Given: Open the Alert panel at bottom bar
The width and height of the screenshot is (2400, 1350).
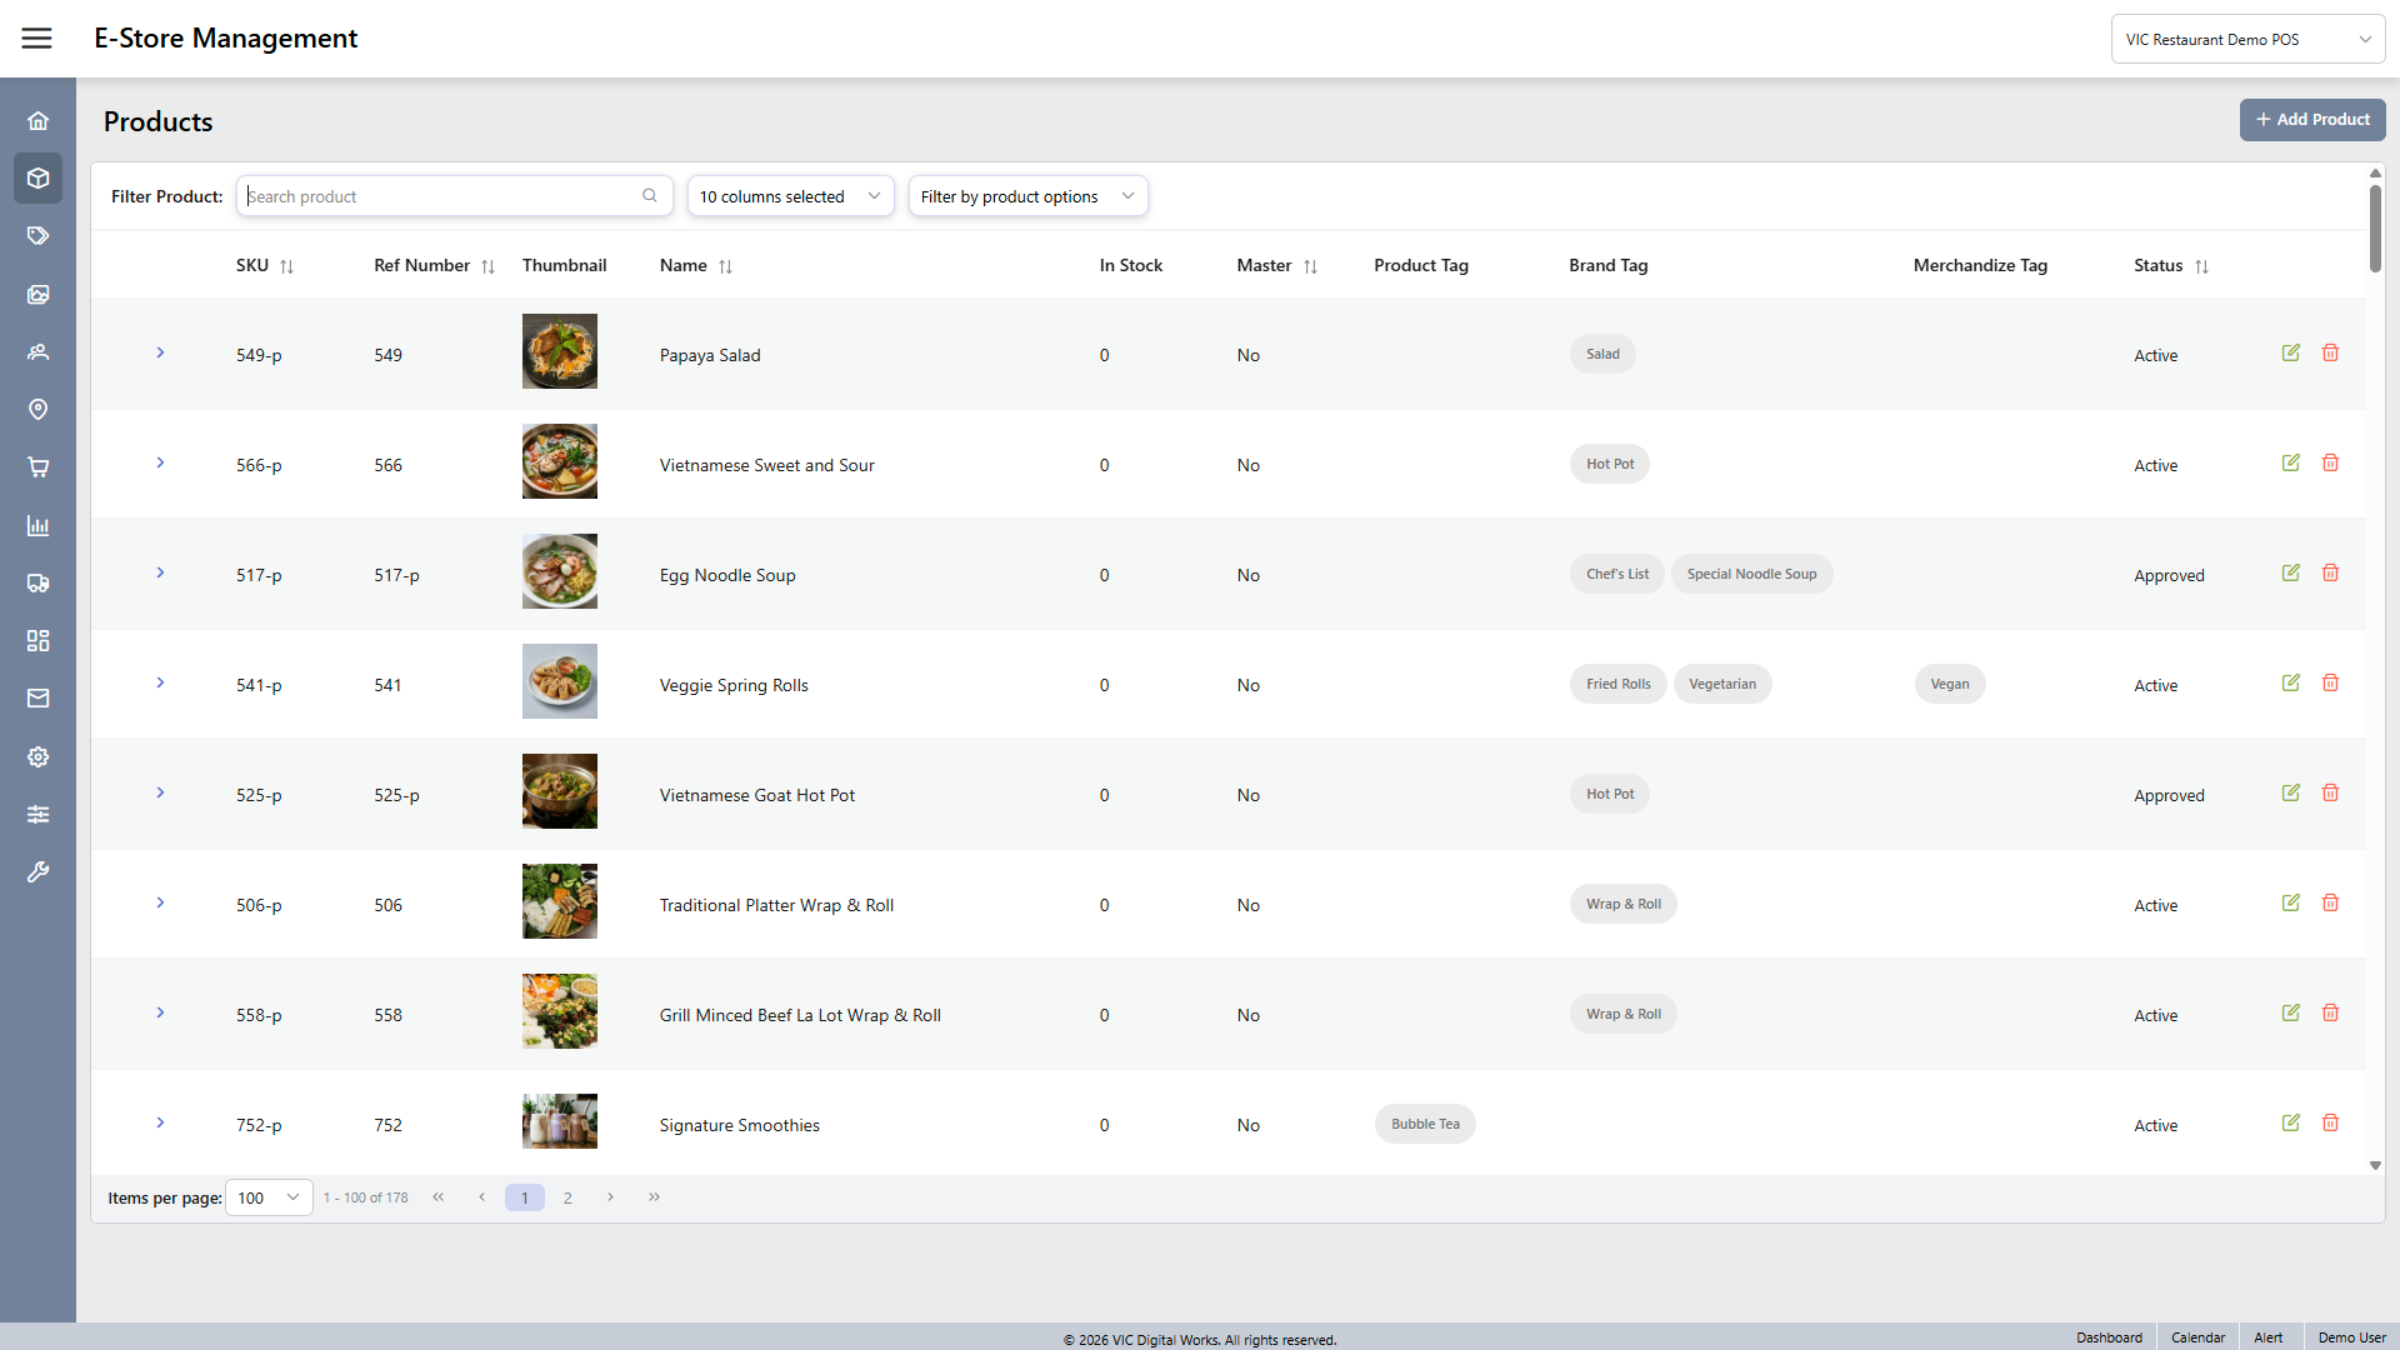Looking at the screenshot, I should [2269, 1337].
